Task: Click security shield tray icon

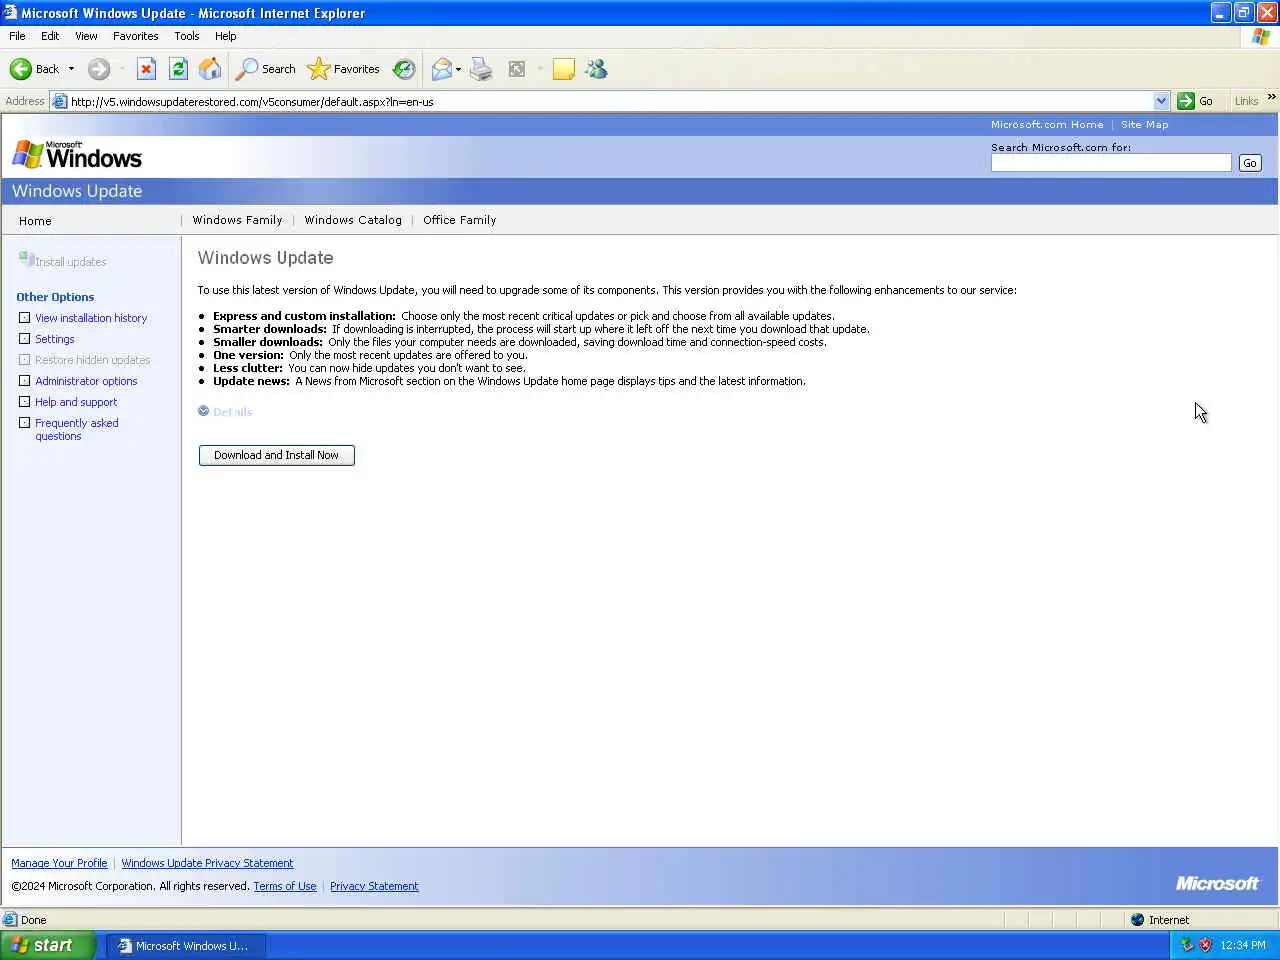Action: tap(1206, 945)
